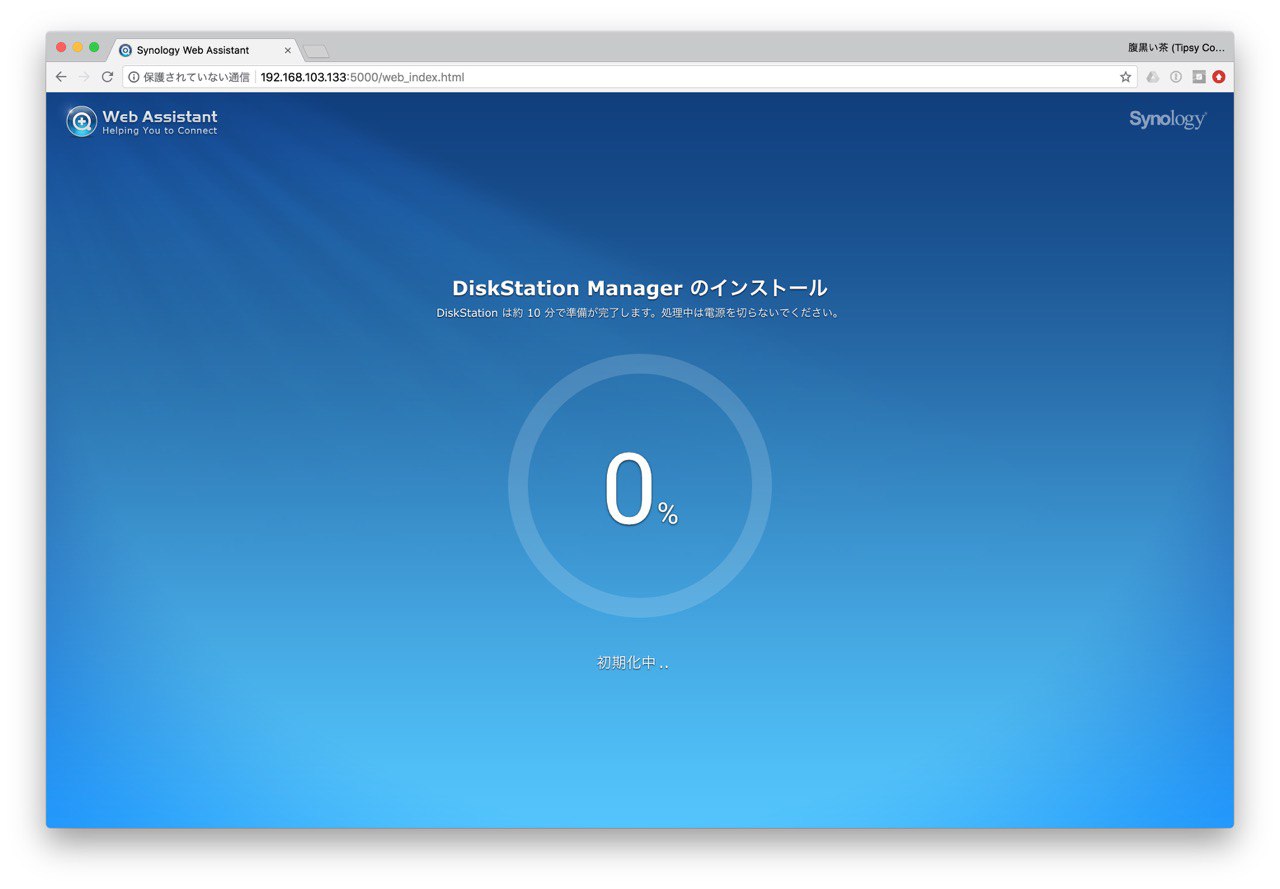Click the browser back arrow
The width and height of the screenshot is (1280, 889).
[61, 77]
